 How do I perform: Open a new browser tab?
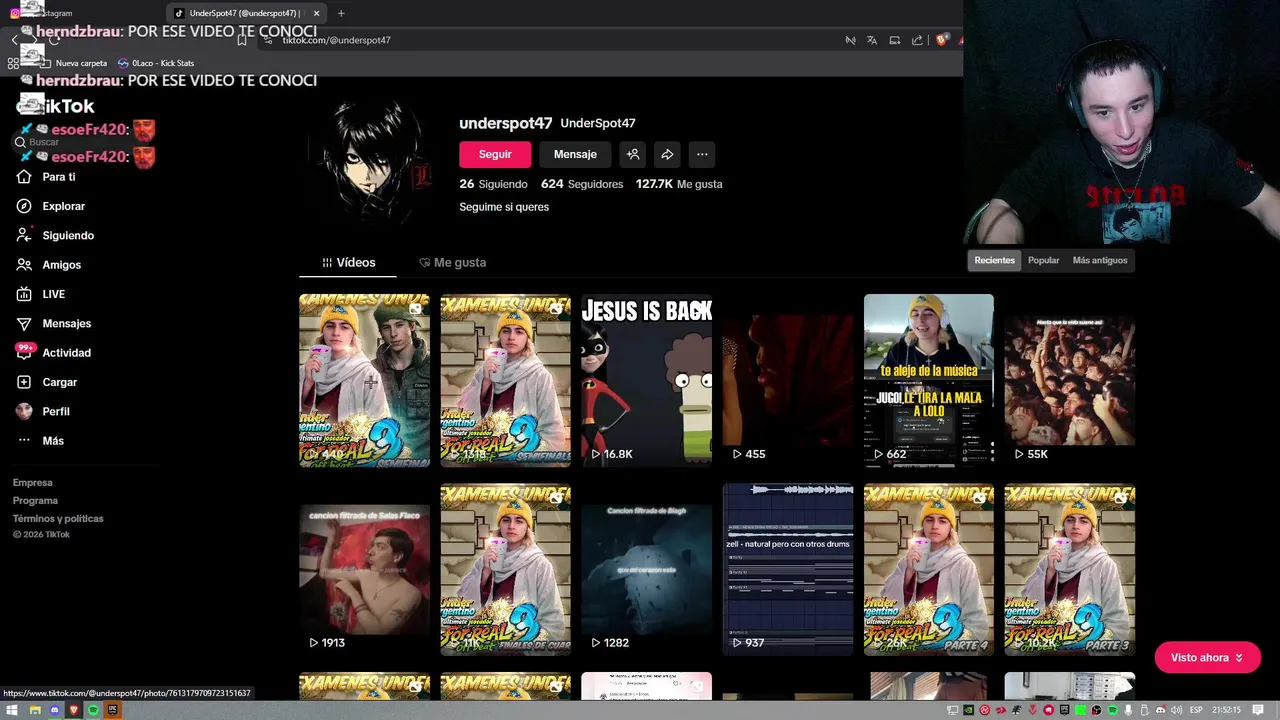click(x=341, y=13)
